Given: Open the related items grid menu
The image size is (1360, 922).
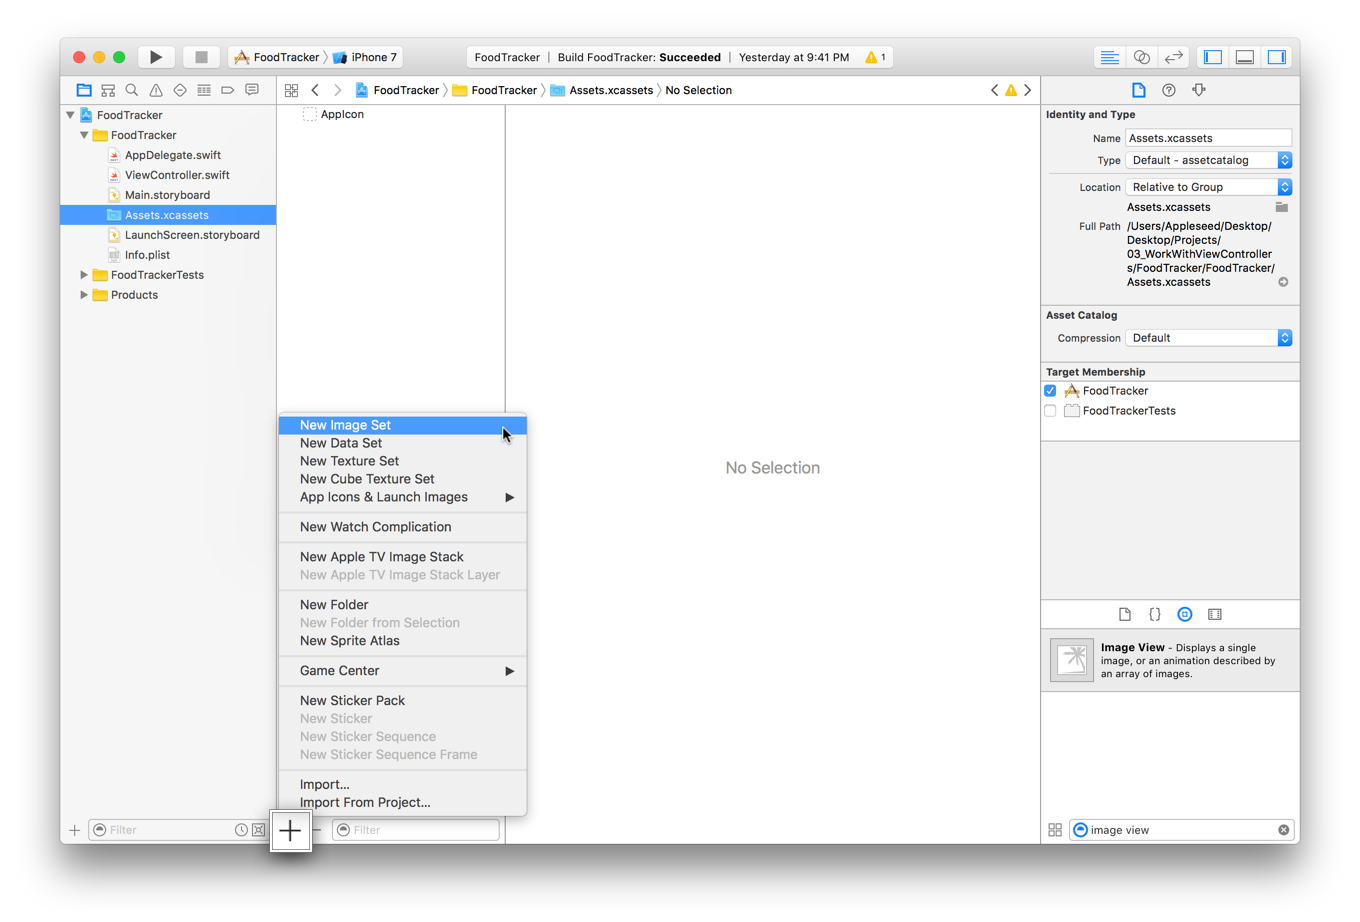Looking at the screenshot, I should tap(291, 90).
